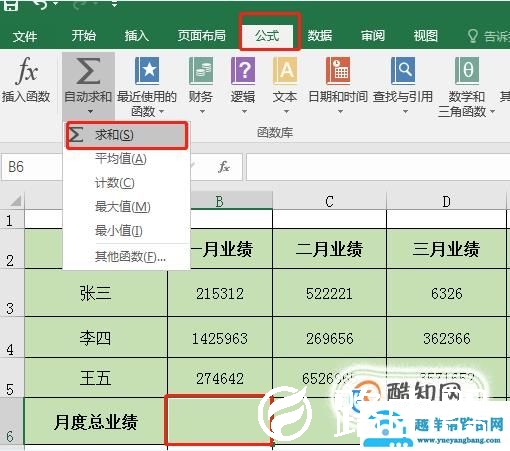Expand the Logical (逻辑) dropdown arrow
The height and width of the screenshot is (451, 510).
(x=244, y=112)
